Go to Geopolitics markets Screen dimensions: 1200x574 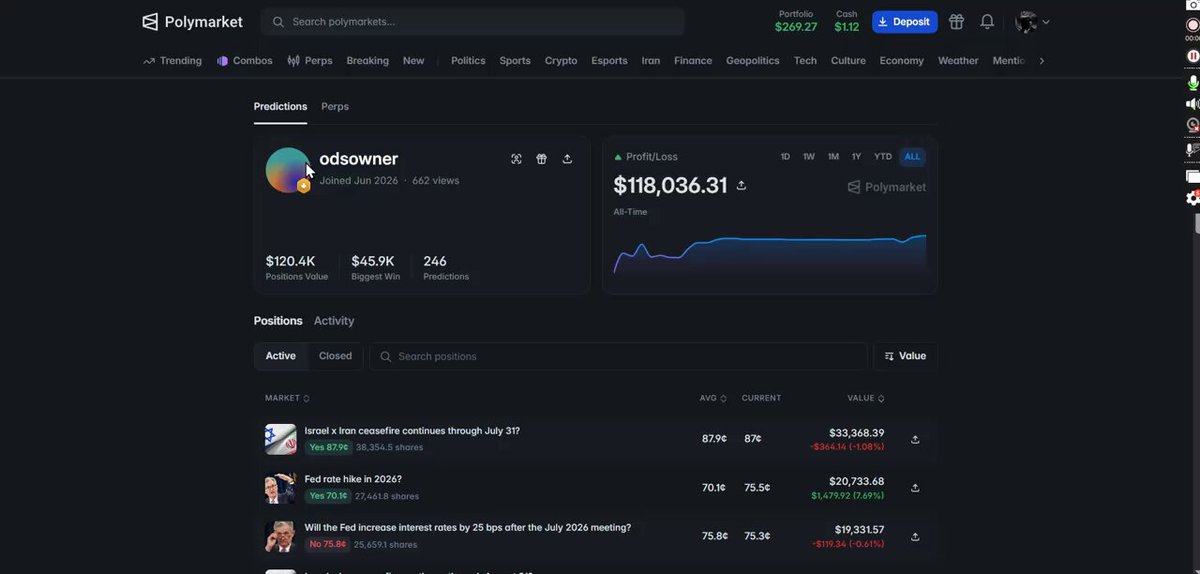[752, 61]
